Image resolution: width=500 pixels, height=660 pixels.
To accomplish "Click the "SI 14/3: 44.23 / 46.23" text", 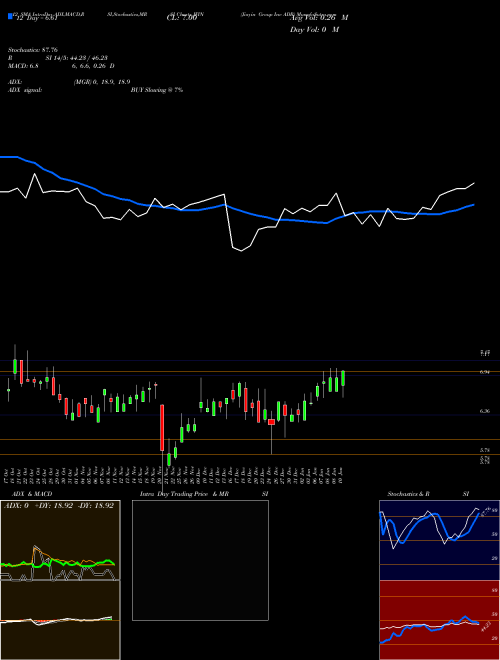I will [77, 58].
